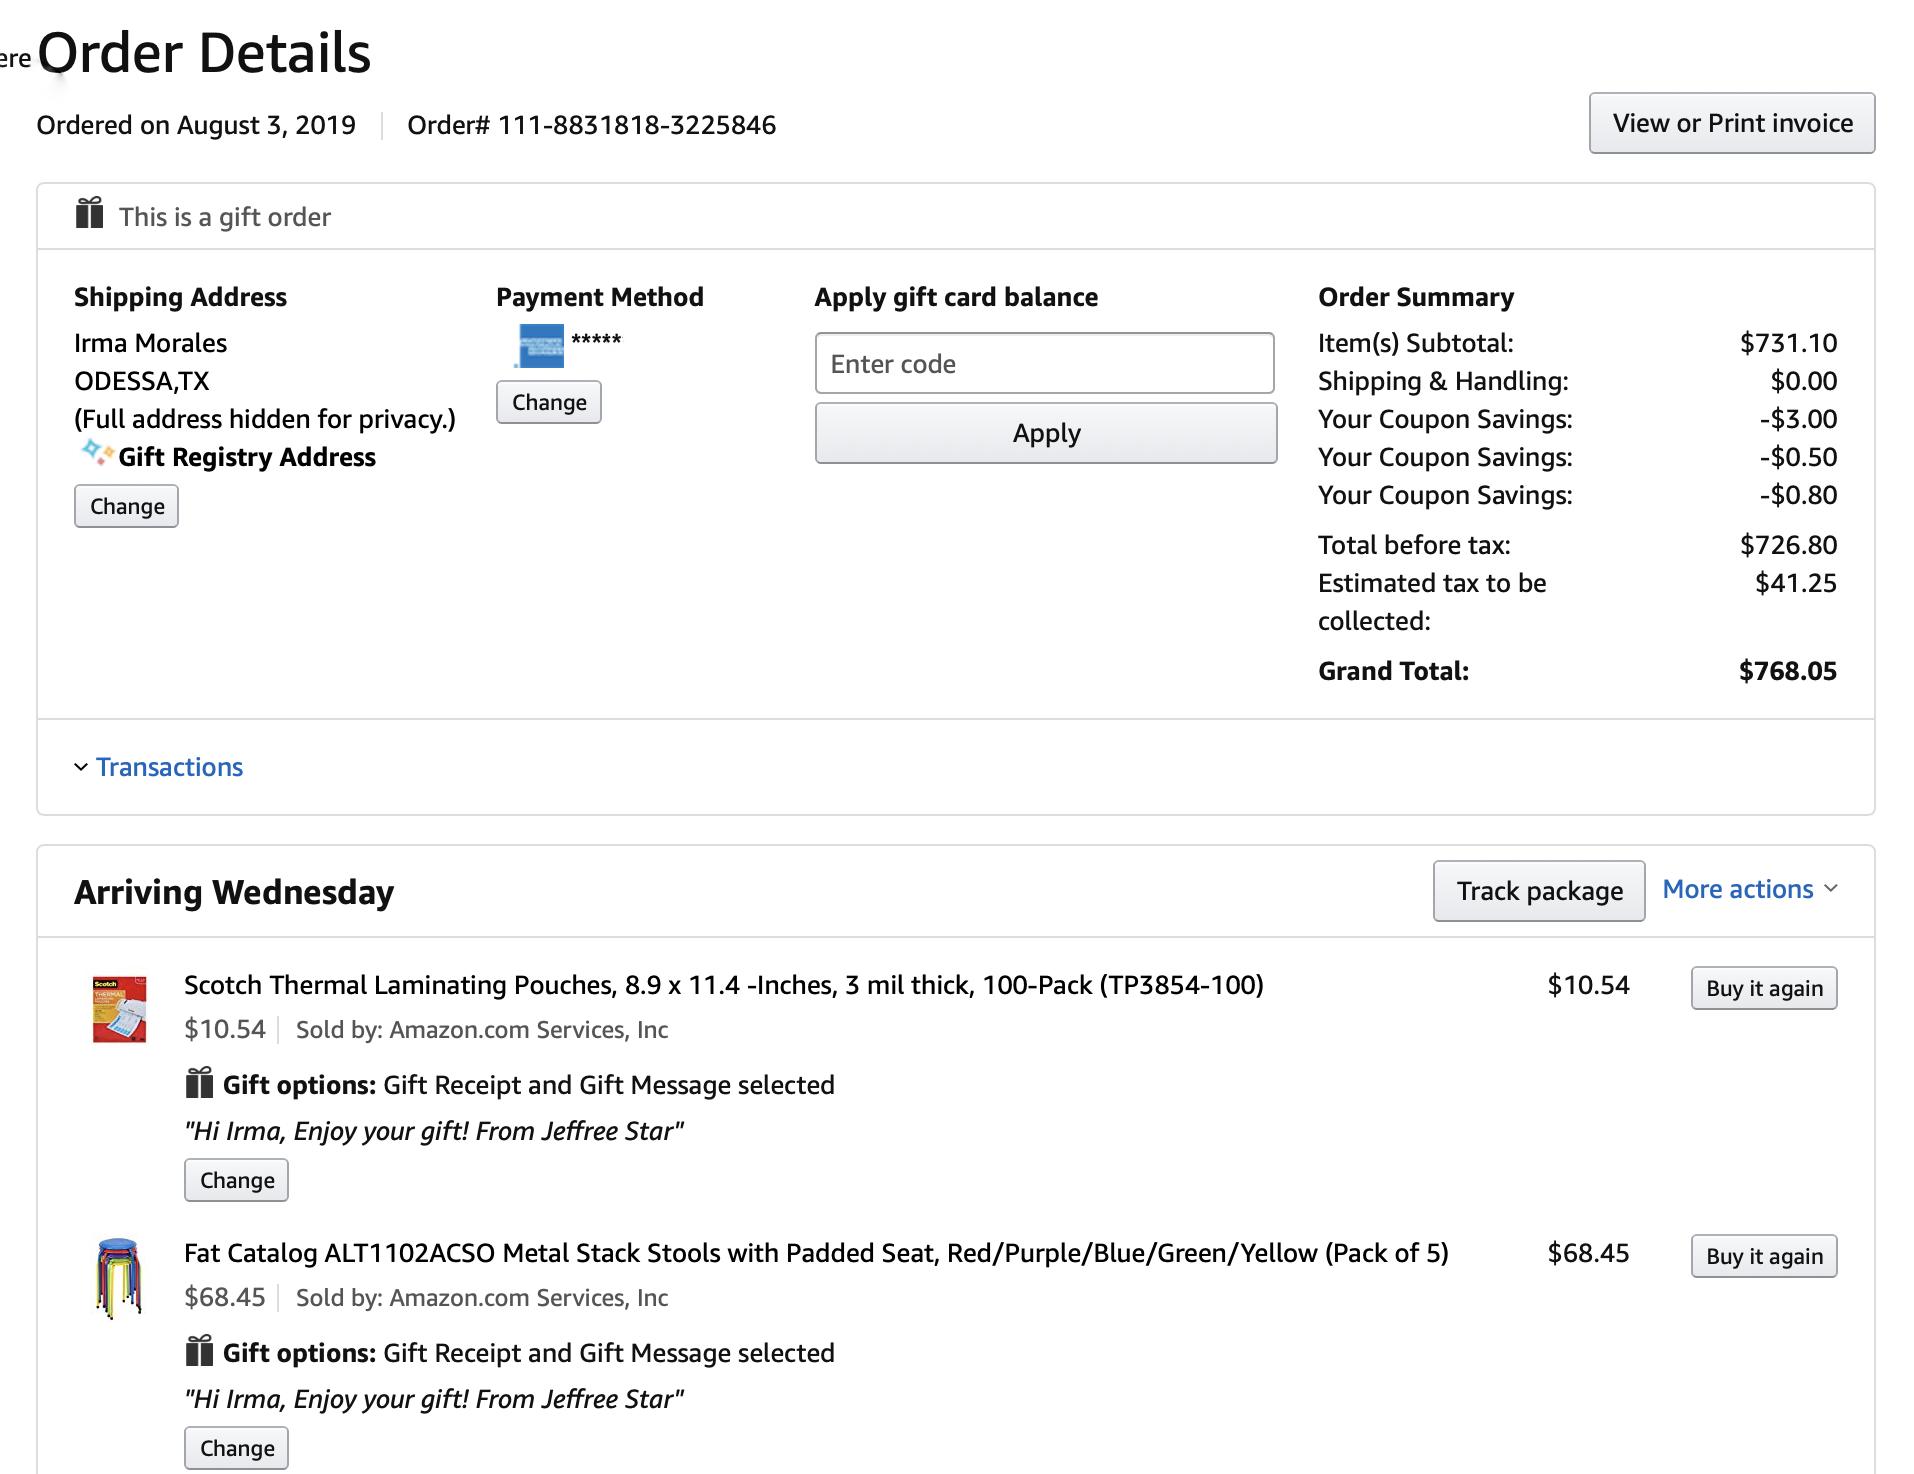1914x1474 pixels.
Task: Click the coupon savings amount -$0.50
Action: (x=1798, y=457)
